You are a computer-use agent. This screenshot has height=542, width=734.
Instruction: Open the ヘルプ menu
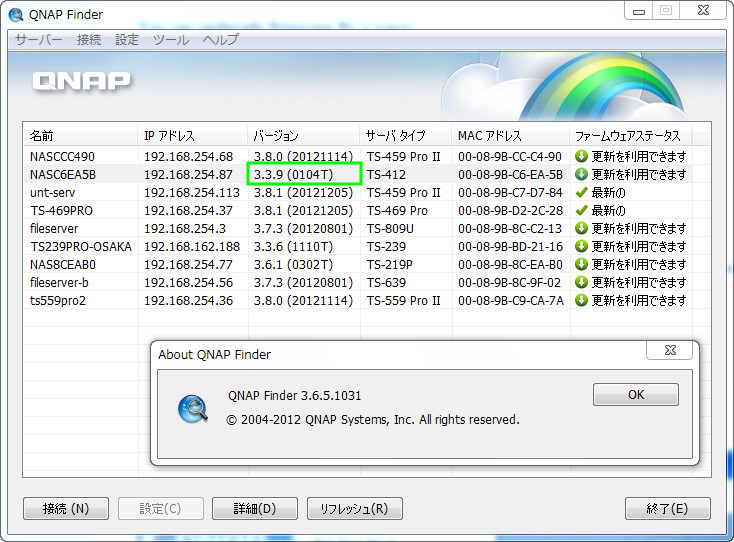click(x=220, y=40)
